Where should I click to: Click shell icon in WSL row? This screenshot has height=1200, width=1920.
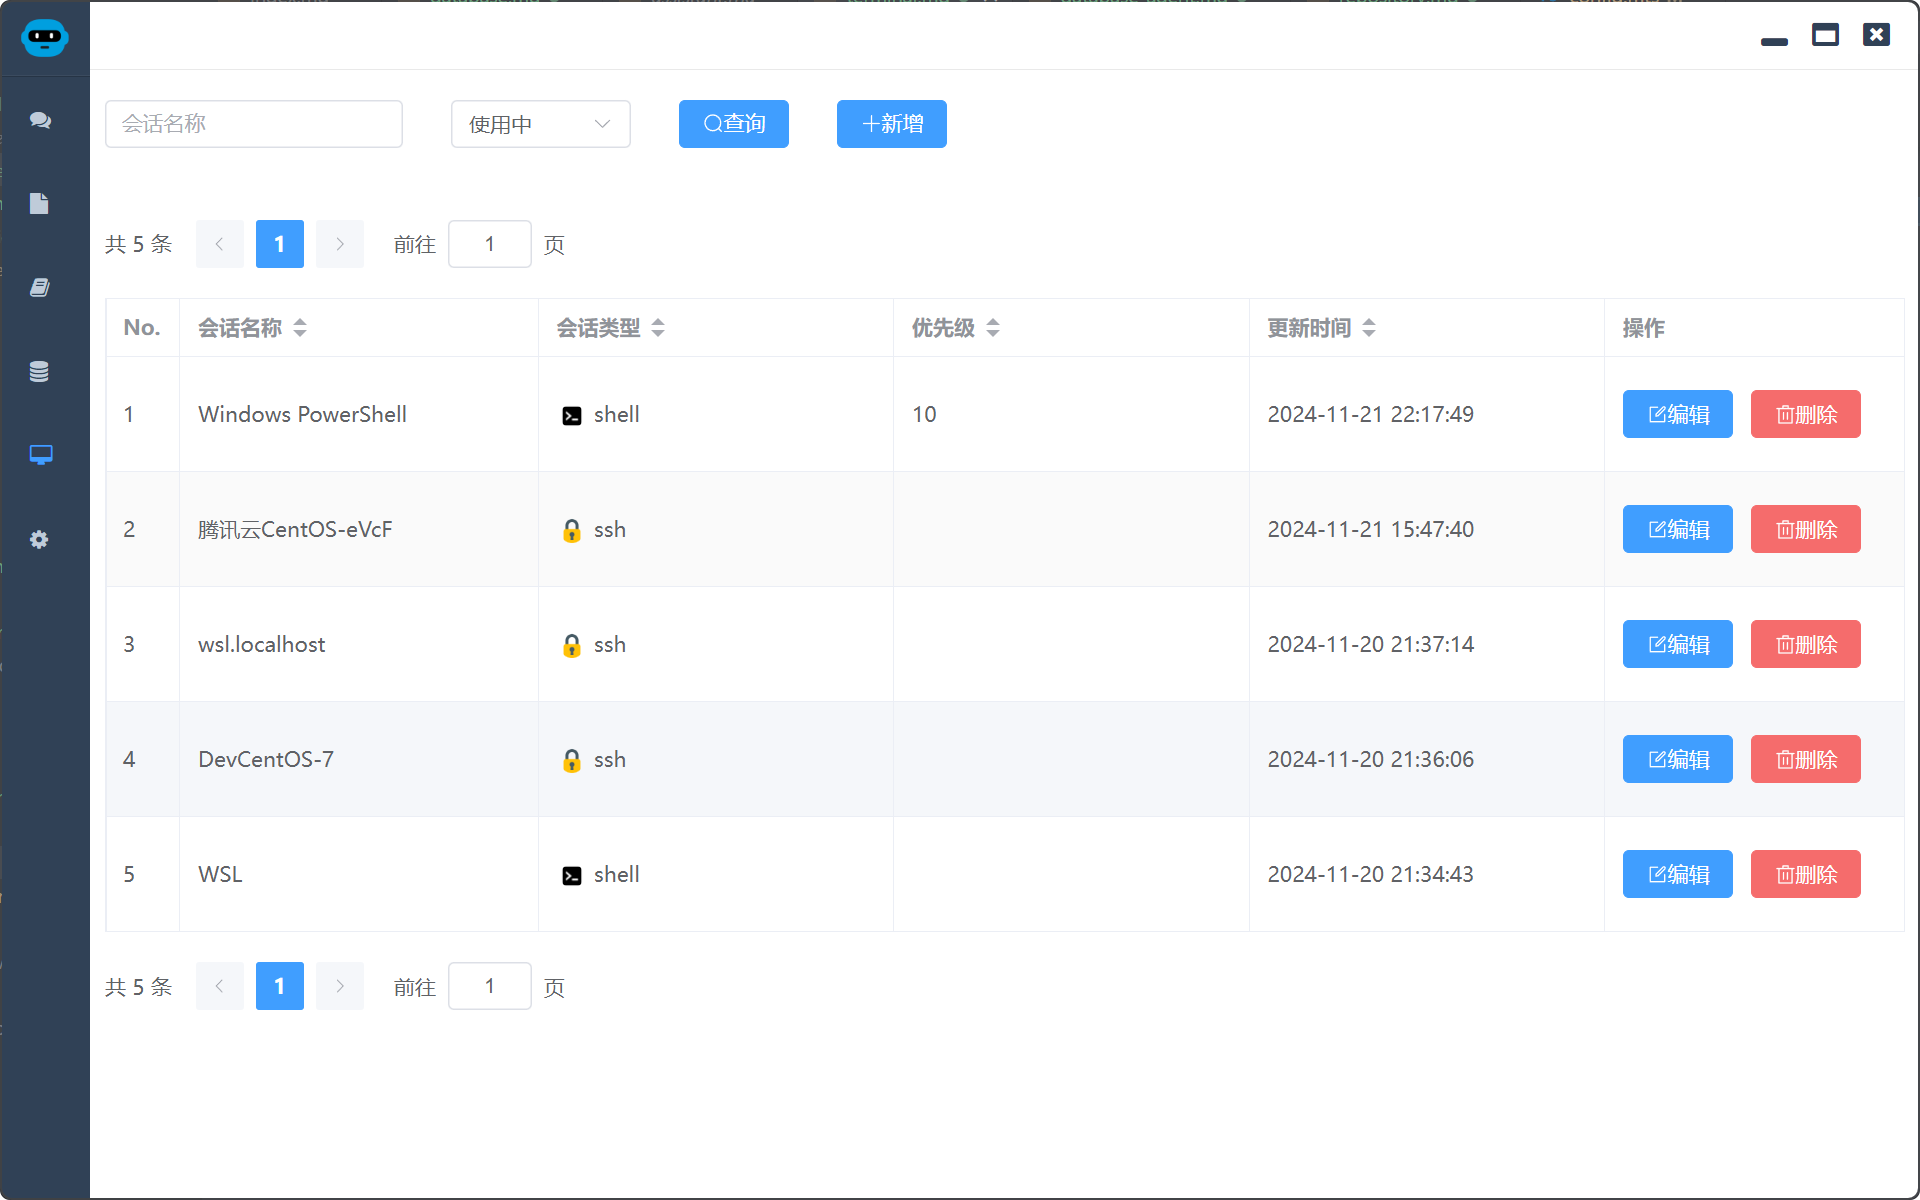tap(572, 876)
